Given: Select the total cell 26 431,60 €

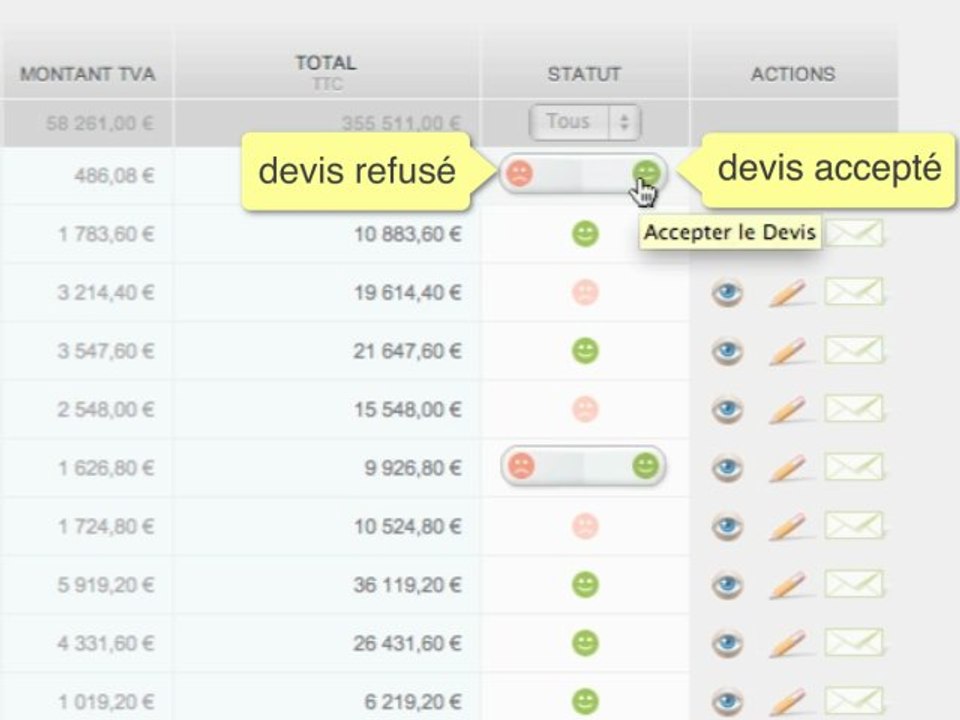Looking at the screenshot, I should (x=408, y=643).
